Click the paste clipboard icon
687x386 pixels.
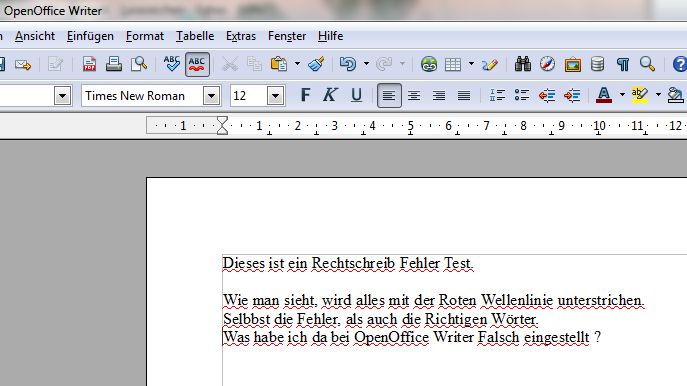click(x=279, y=64)
